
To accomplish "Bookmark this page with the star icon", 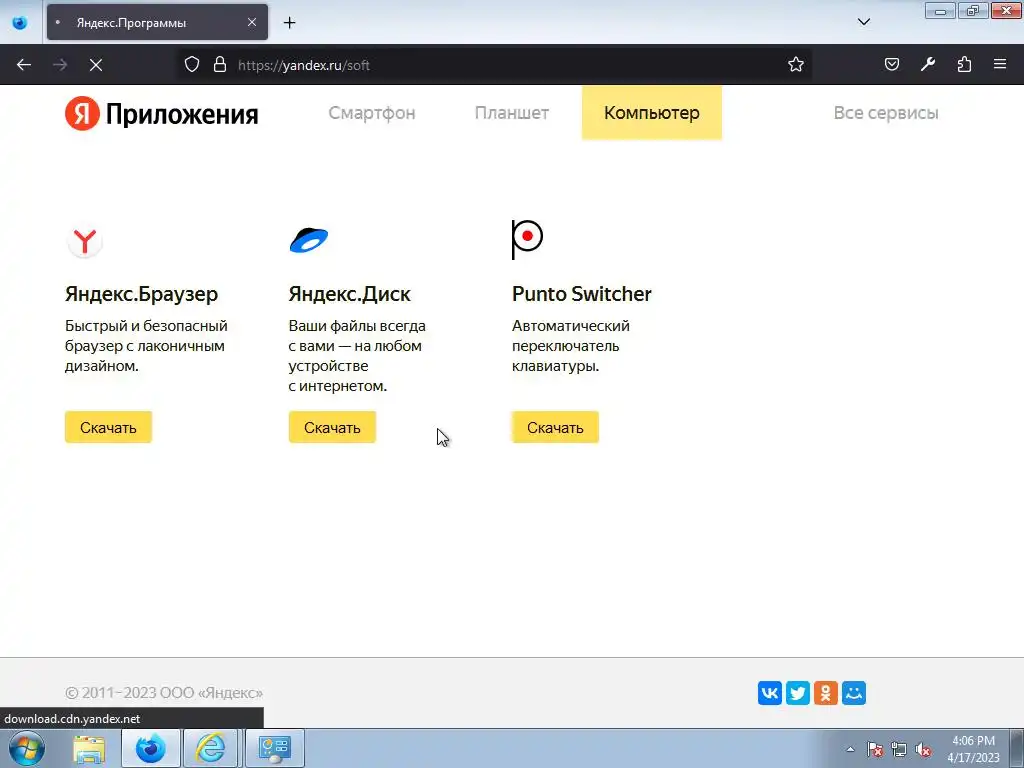I will [795, 65].
